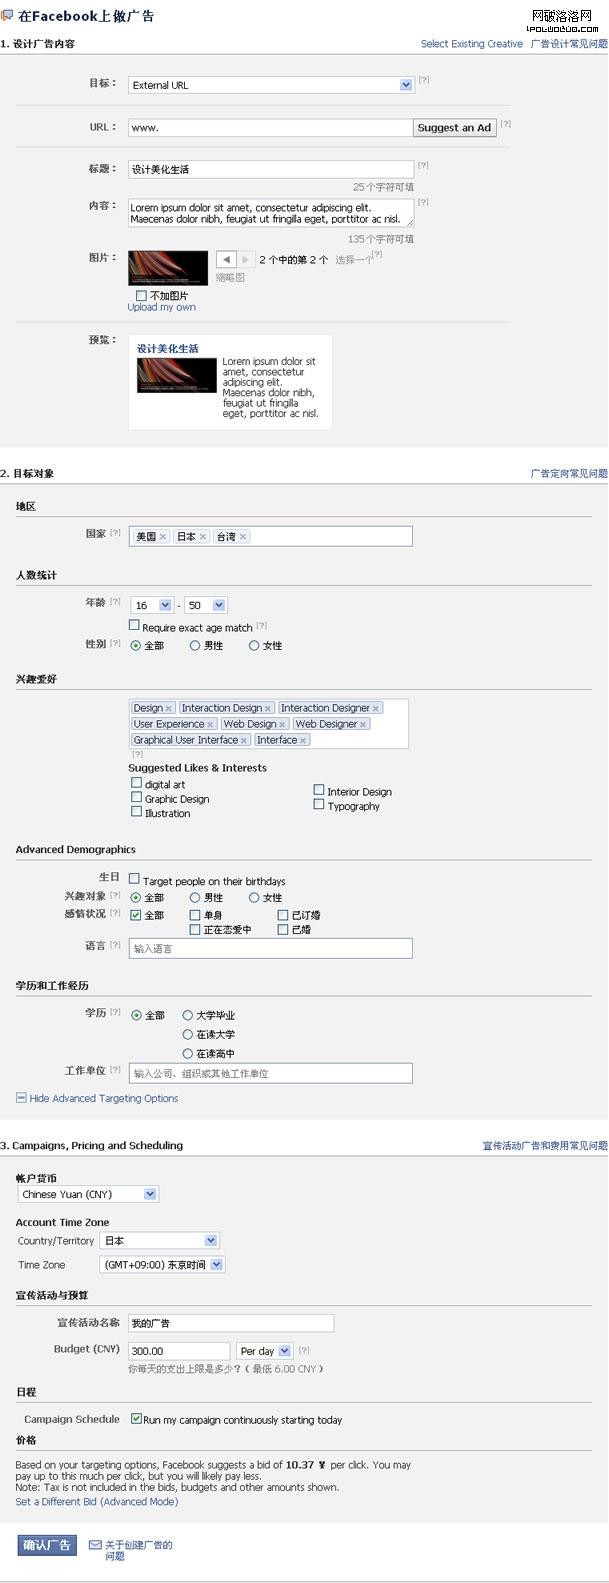Select 男性 under 性别
This screenshot has width=609, height=1583.
(195, 646)
